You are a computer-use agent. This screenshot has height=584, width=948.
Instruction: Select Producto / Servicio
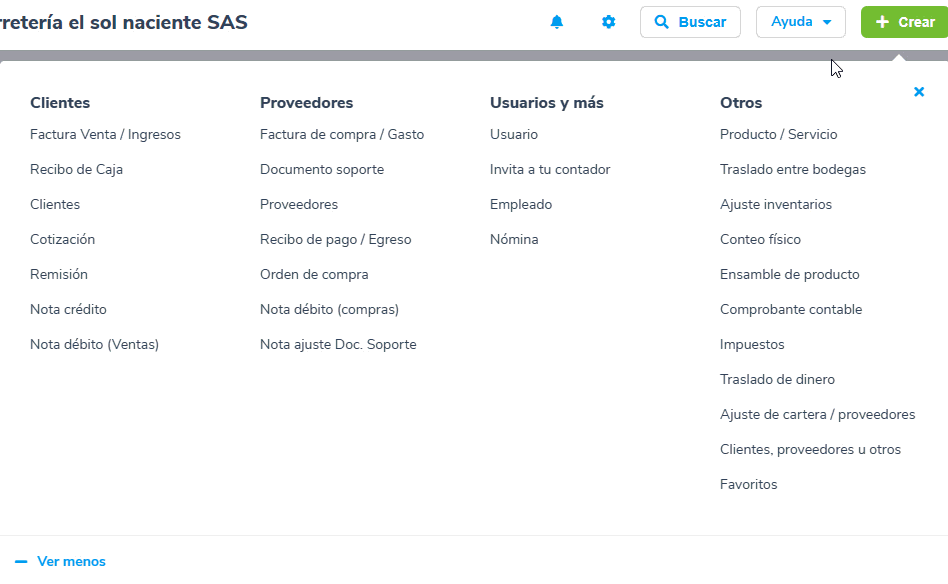pyautogui.click(x=778, y=134)
